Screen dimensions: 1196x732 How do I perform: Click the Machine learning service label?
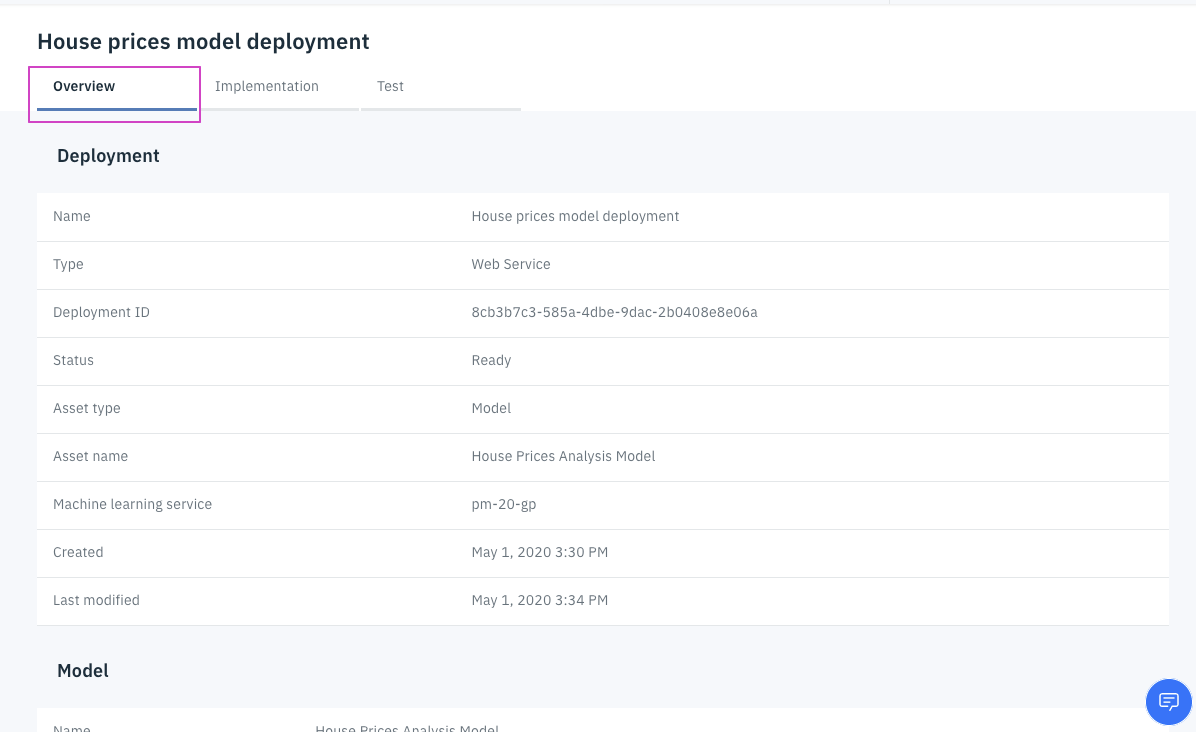132,505
